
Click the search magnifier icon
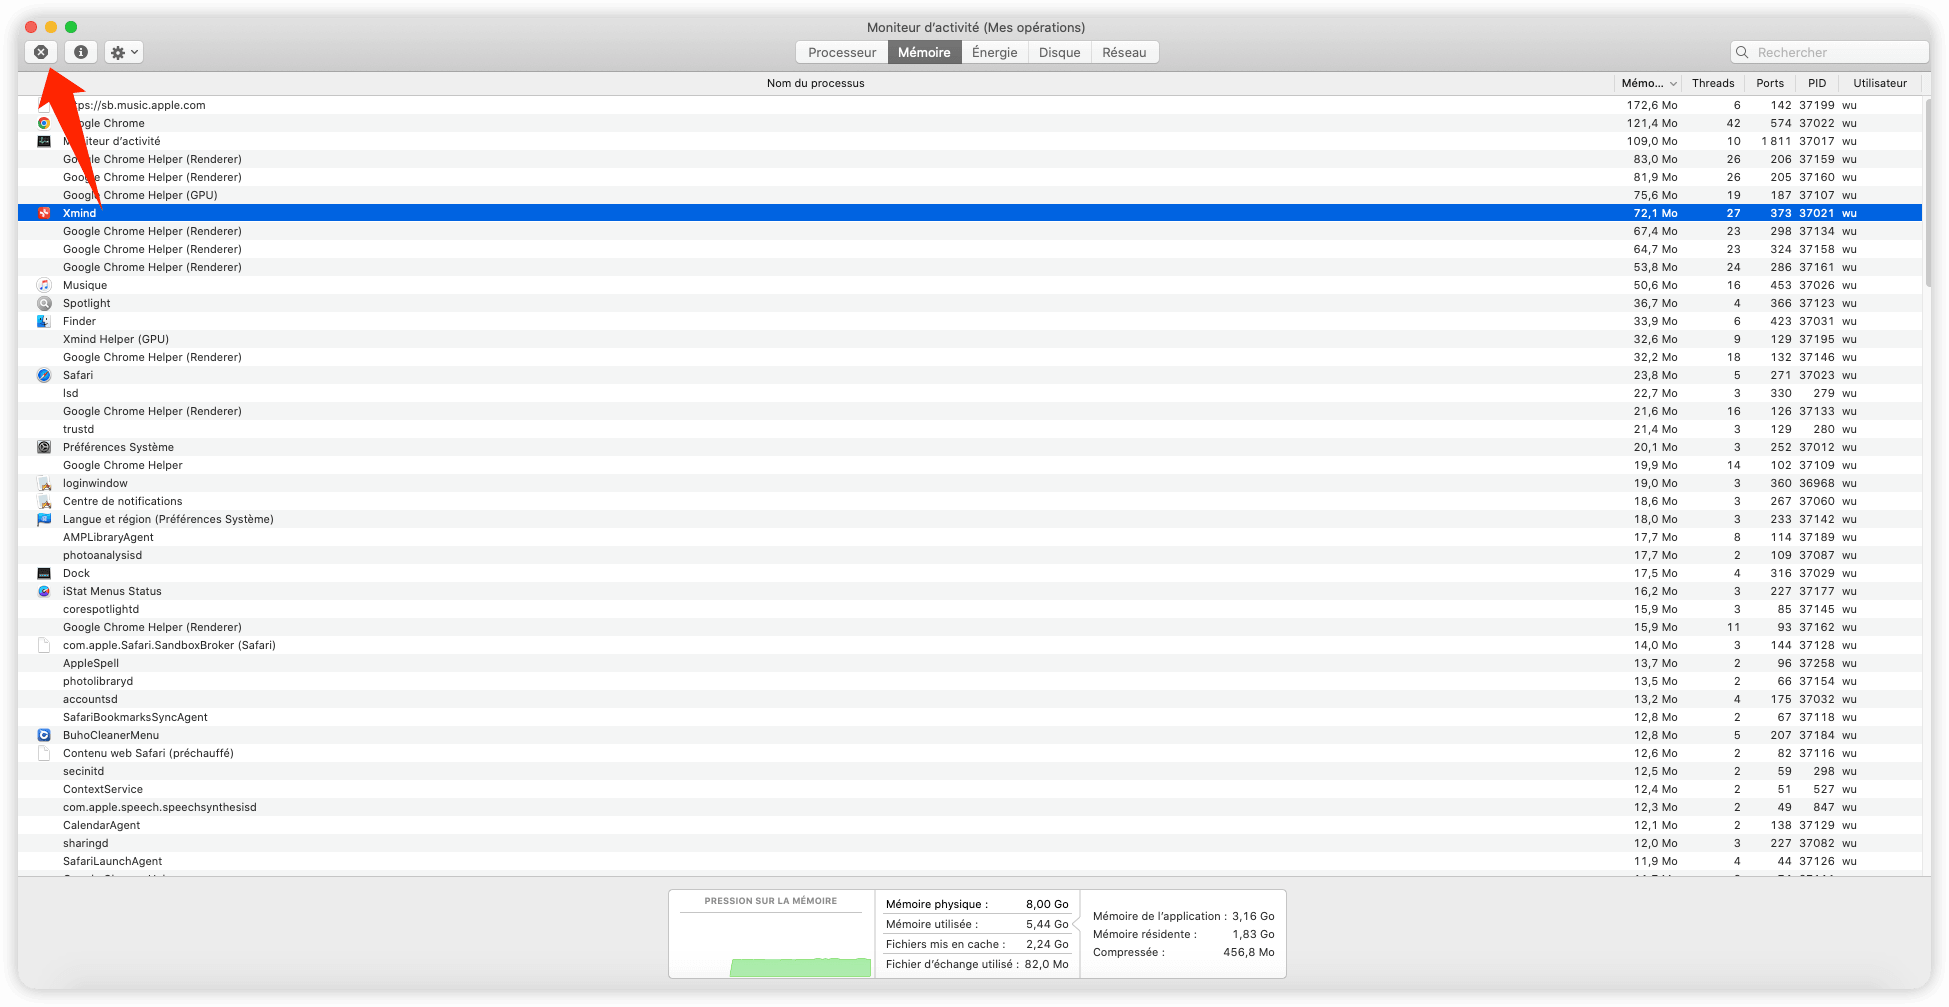pos(1743,52)
